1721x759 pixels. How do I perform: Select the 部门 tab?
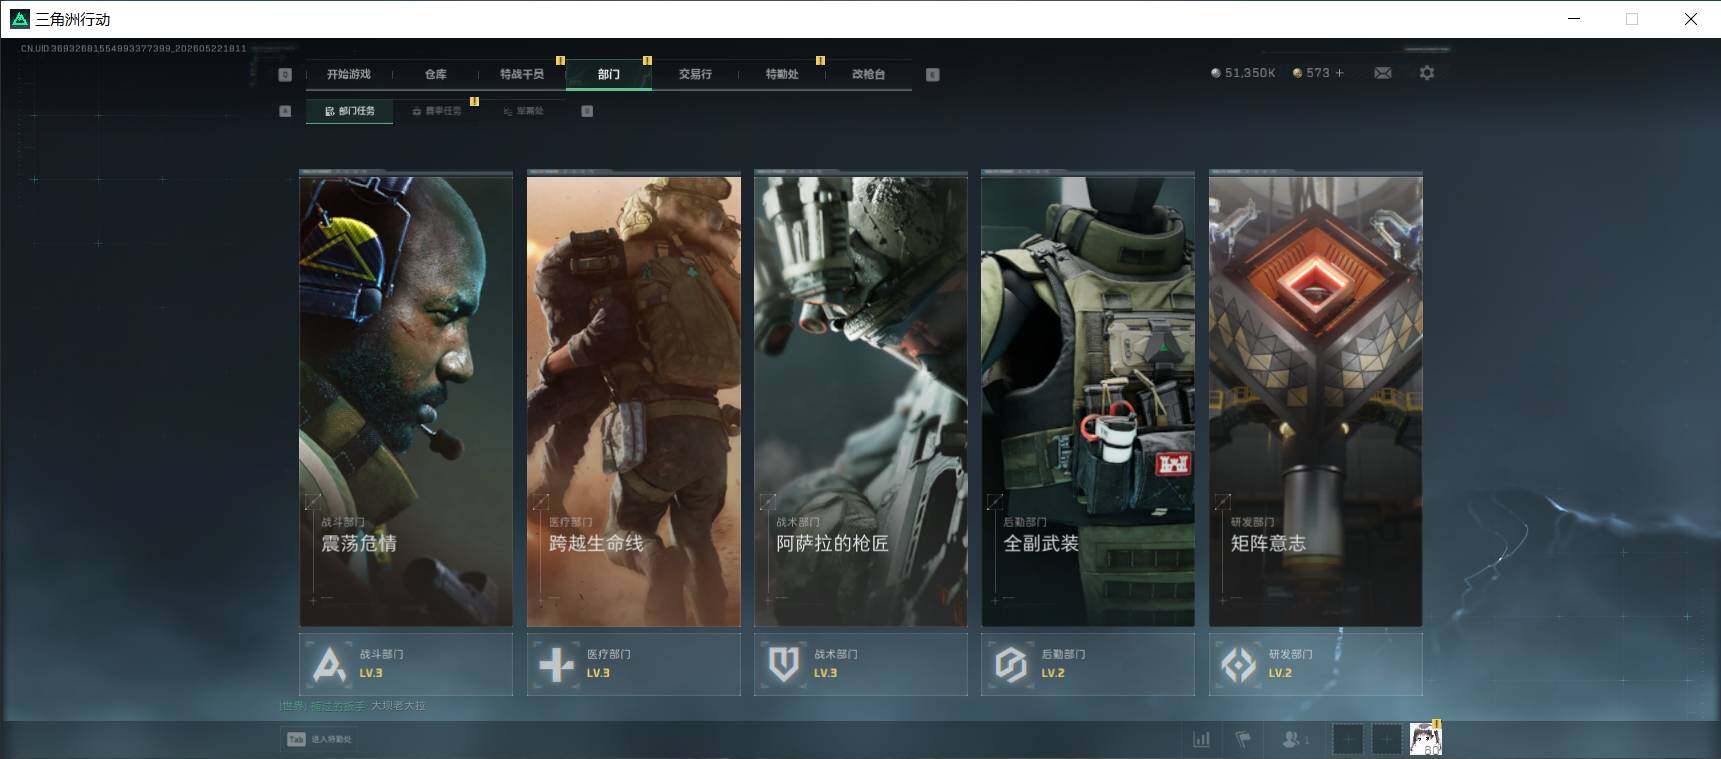pos(609,74)
